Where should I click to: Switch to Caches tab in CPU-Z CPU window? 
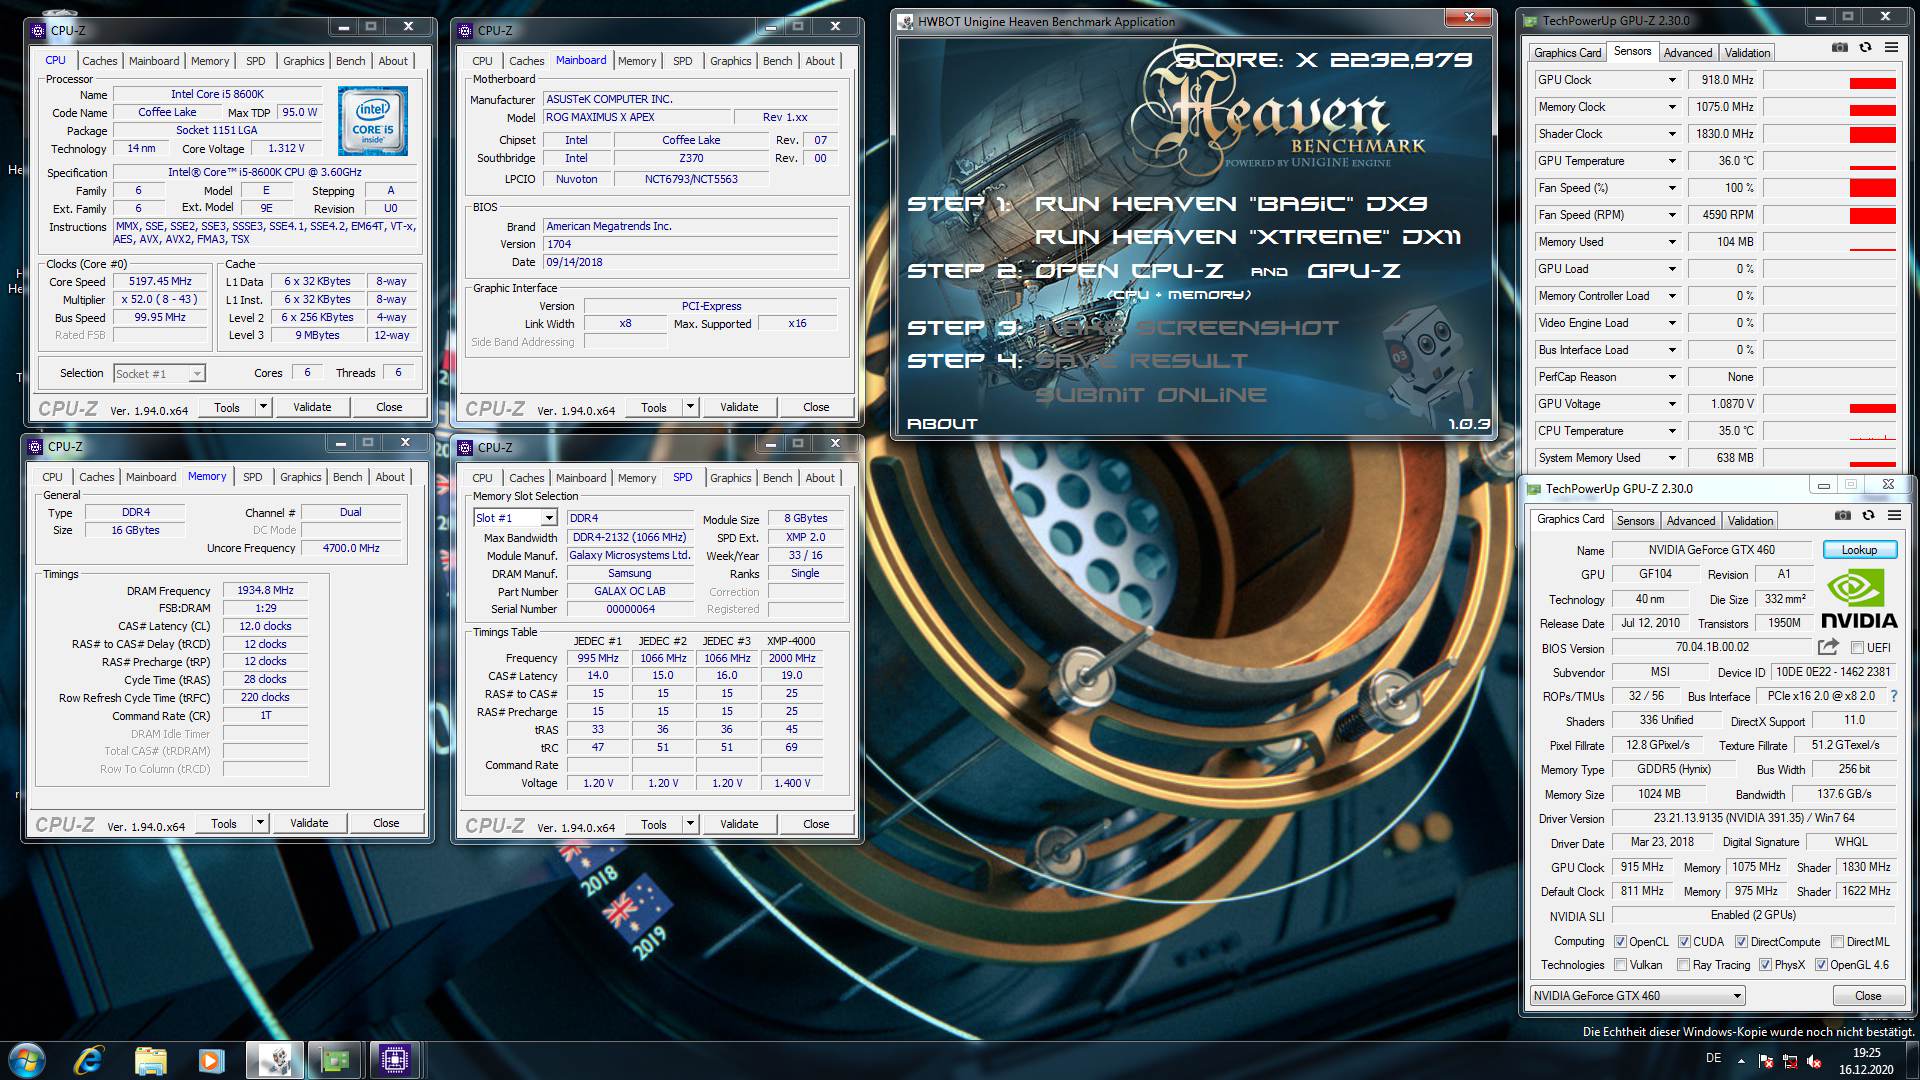(99, 61)
